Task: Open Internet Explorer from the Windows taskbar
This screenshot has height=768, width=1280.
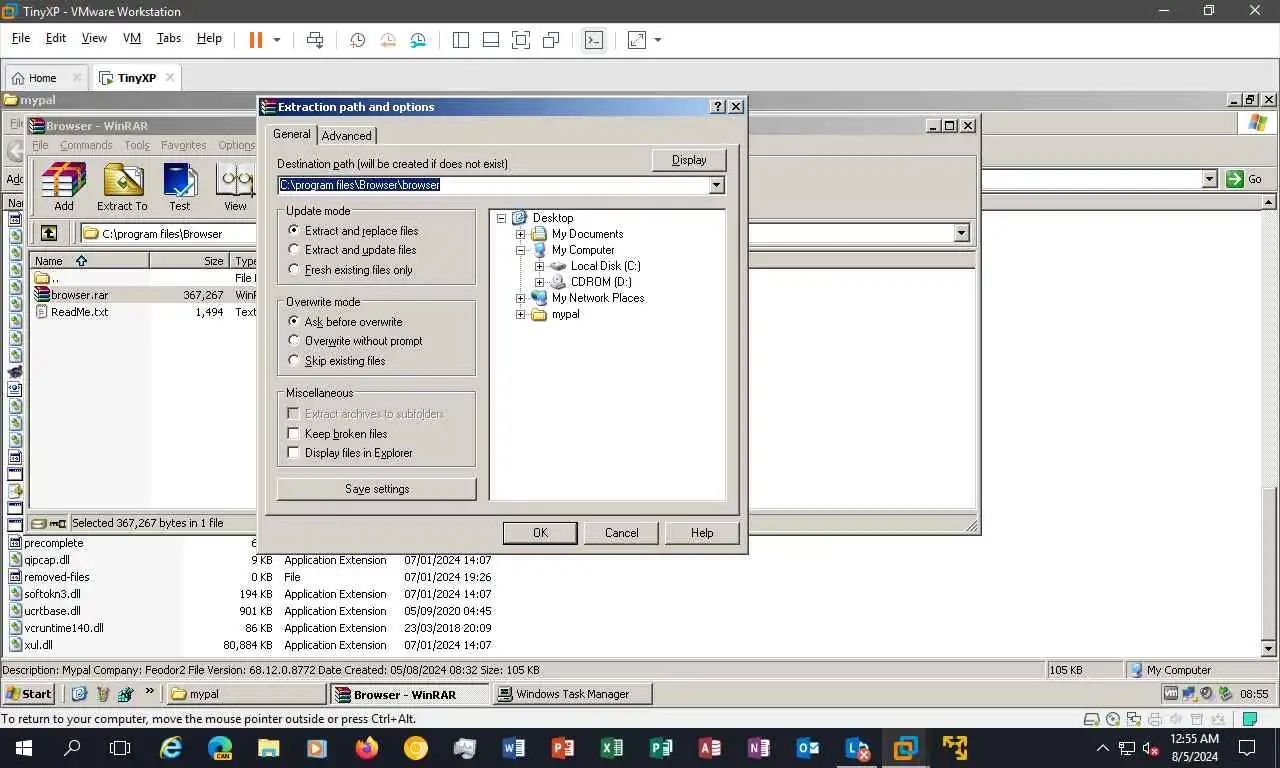Action: click(171, 747)
